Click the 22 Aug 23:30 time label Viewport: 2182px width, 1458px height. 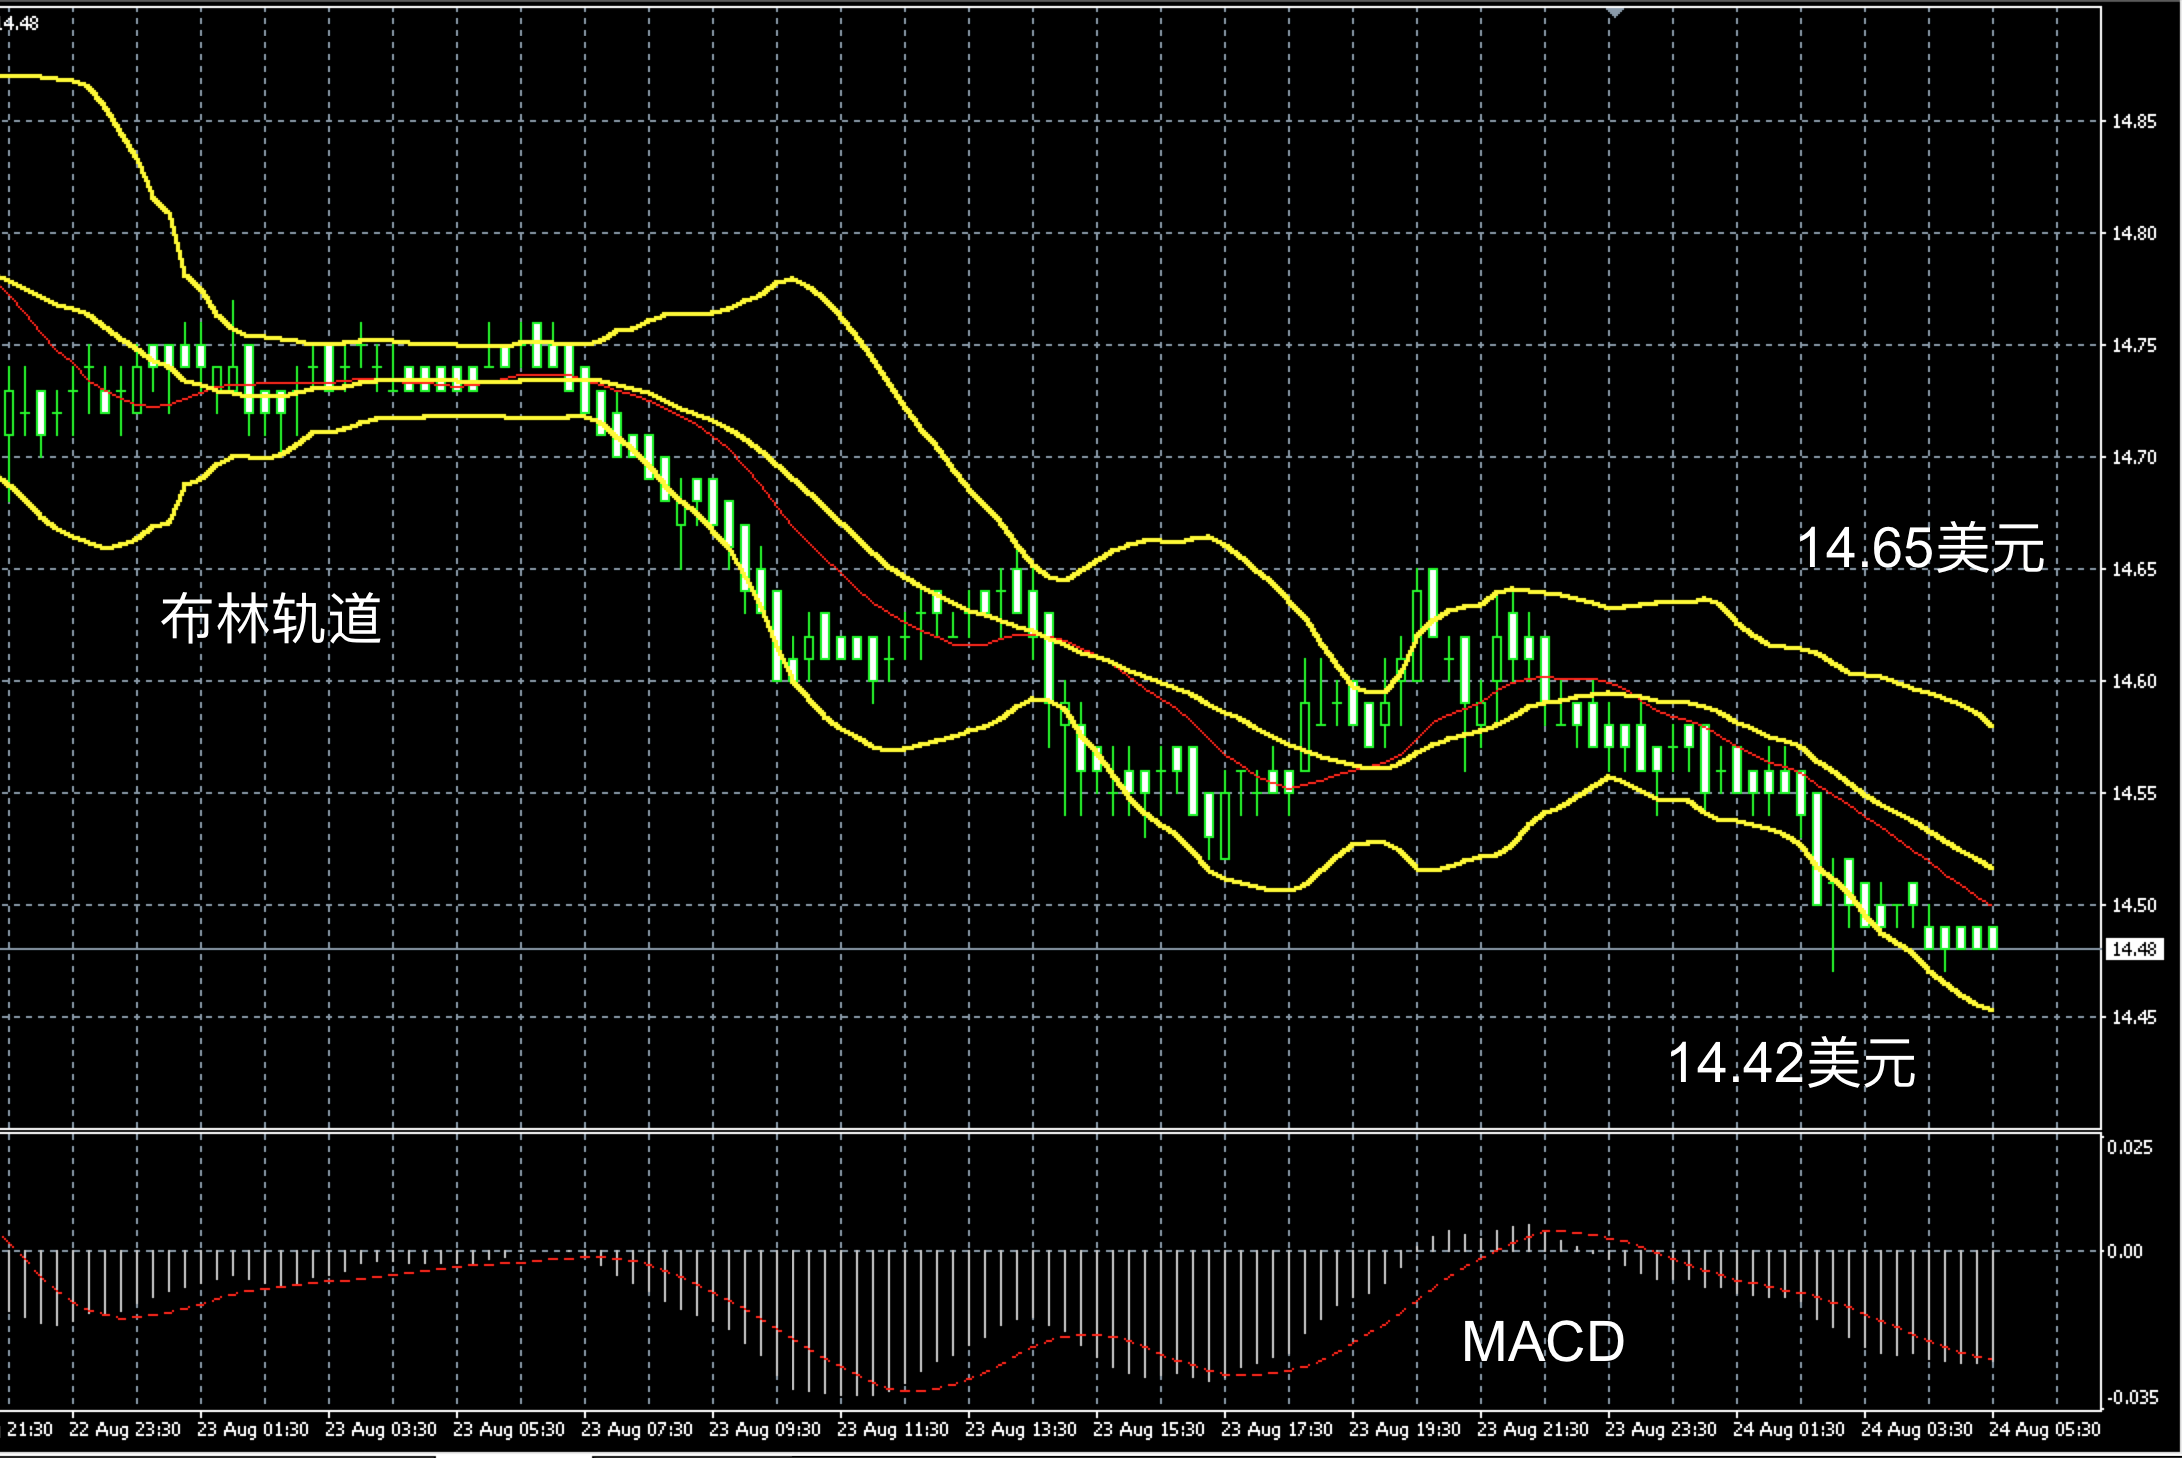click(x=124, y=1430)
